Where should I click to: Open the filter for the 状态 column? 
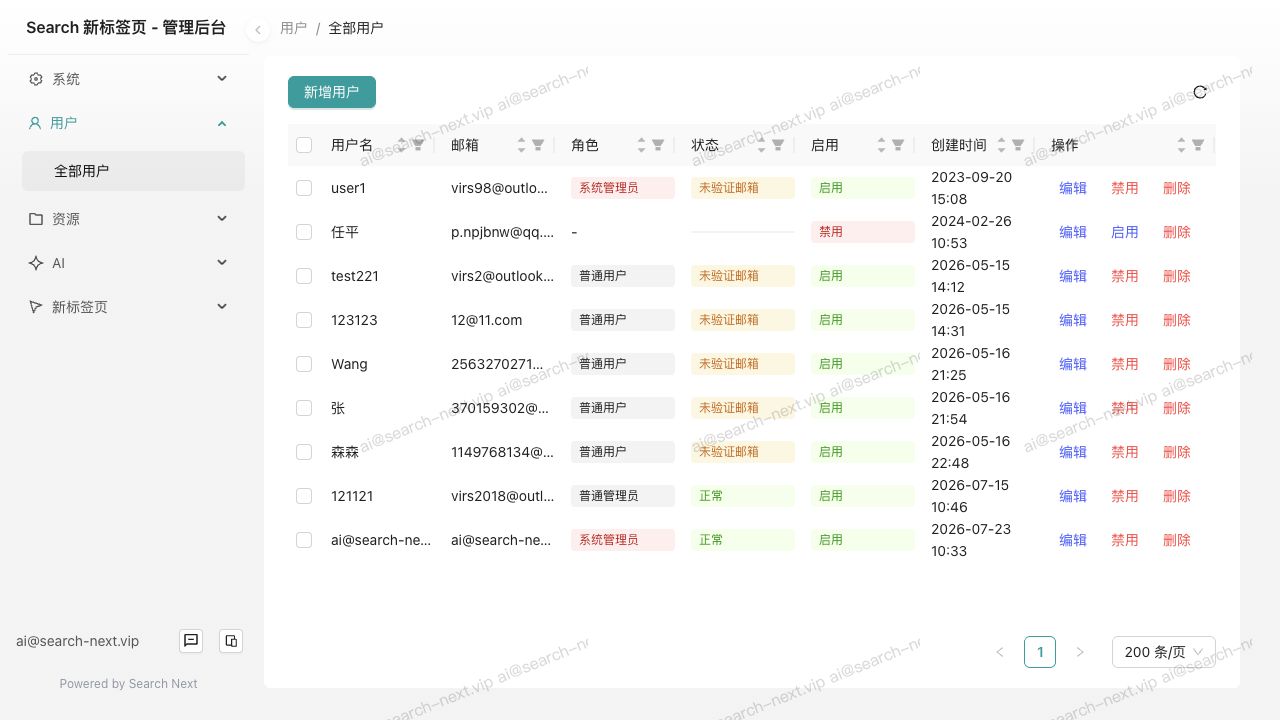[x=778, y=145]
